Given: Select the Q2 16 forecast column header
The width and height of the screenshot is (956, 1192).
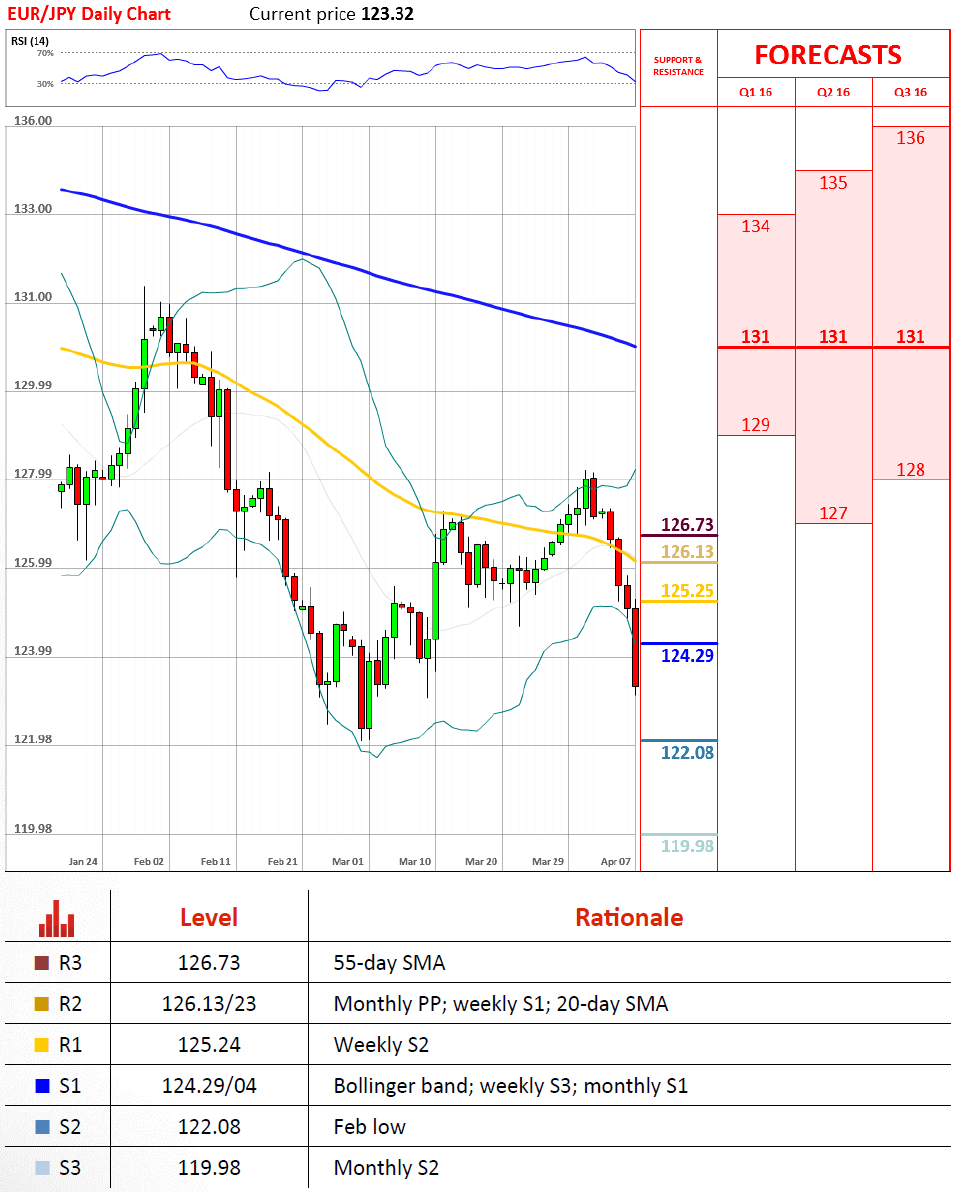Looking at the screenshot, I should (833, 92).
